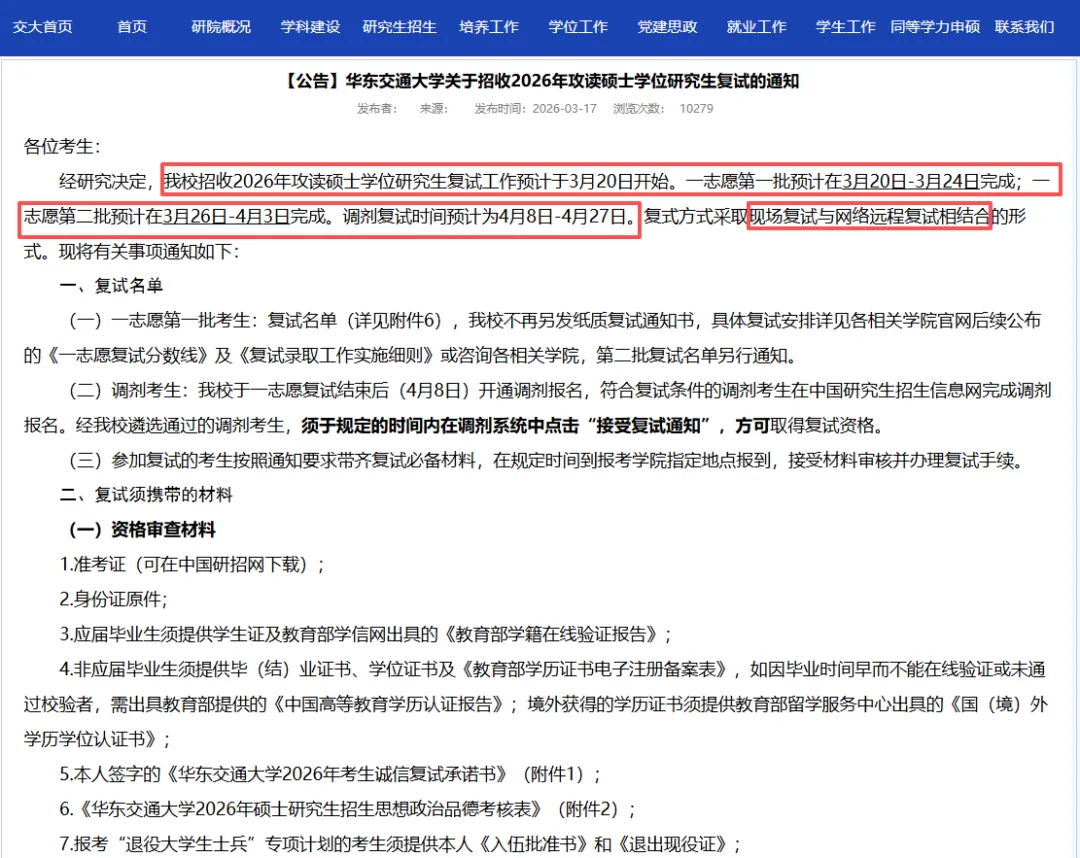Click 《中国高等教育学历认证报告》 text
The image size is (1080, 858).
click(387, 704)
